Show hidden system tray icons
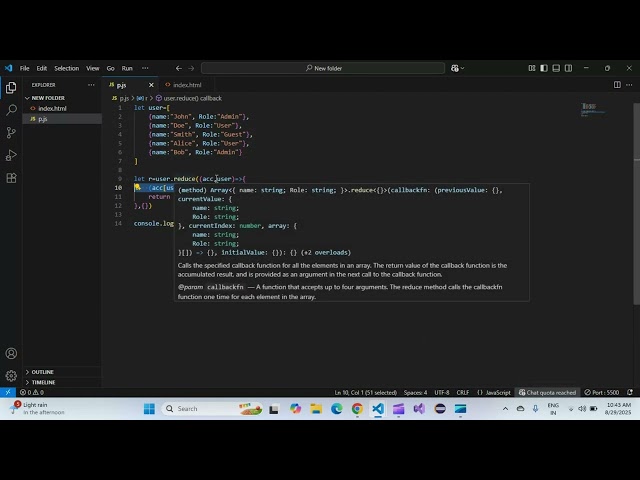This screenshot has height=480, width=640. coord(505,409)
